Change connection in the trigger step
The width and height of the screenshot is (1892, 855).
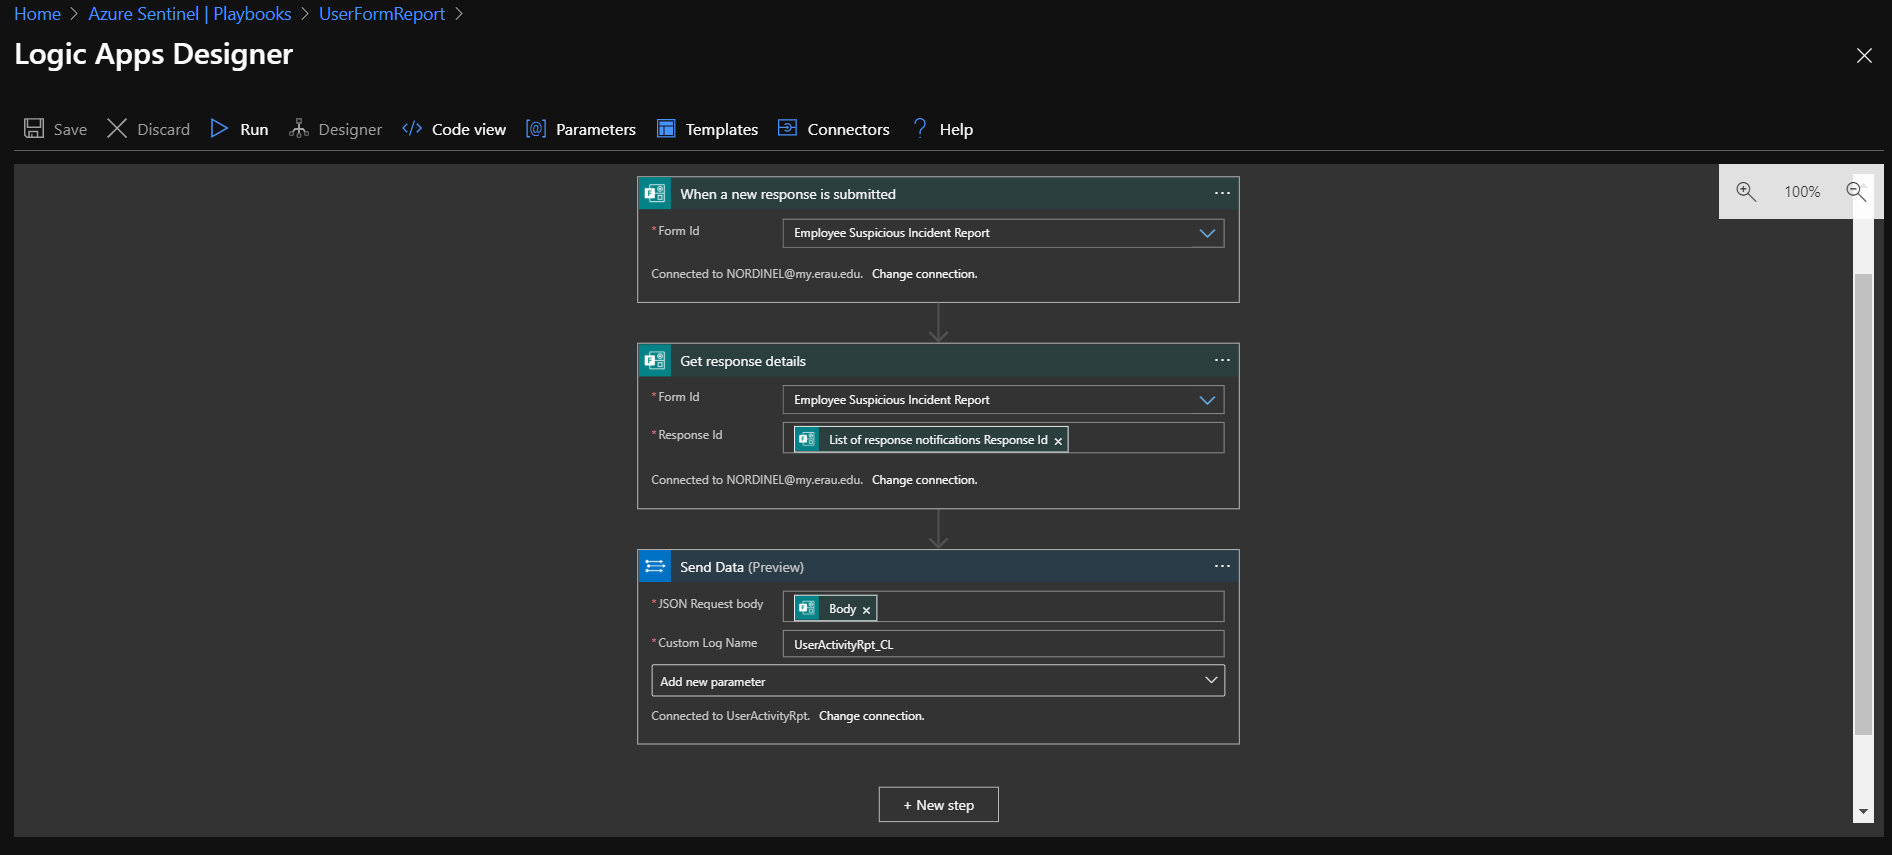[x=924, y=274]
